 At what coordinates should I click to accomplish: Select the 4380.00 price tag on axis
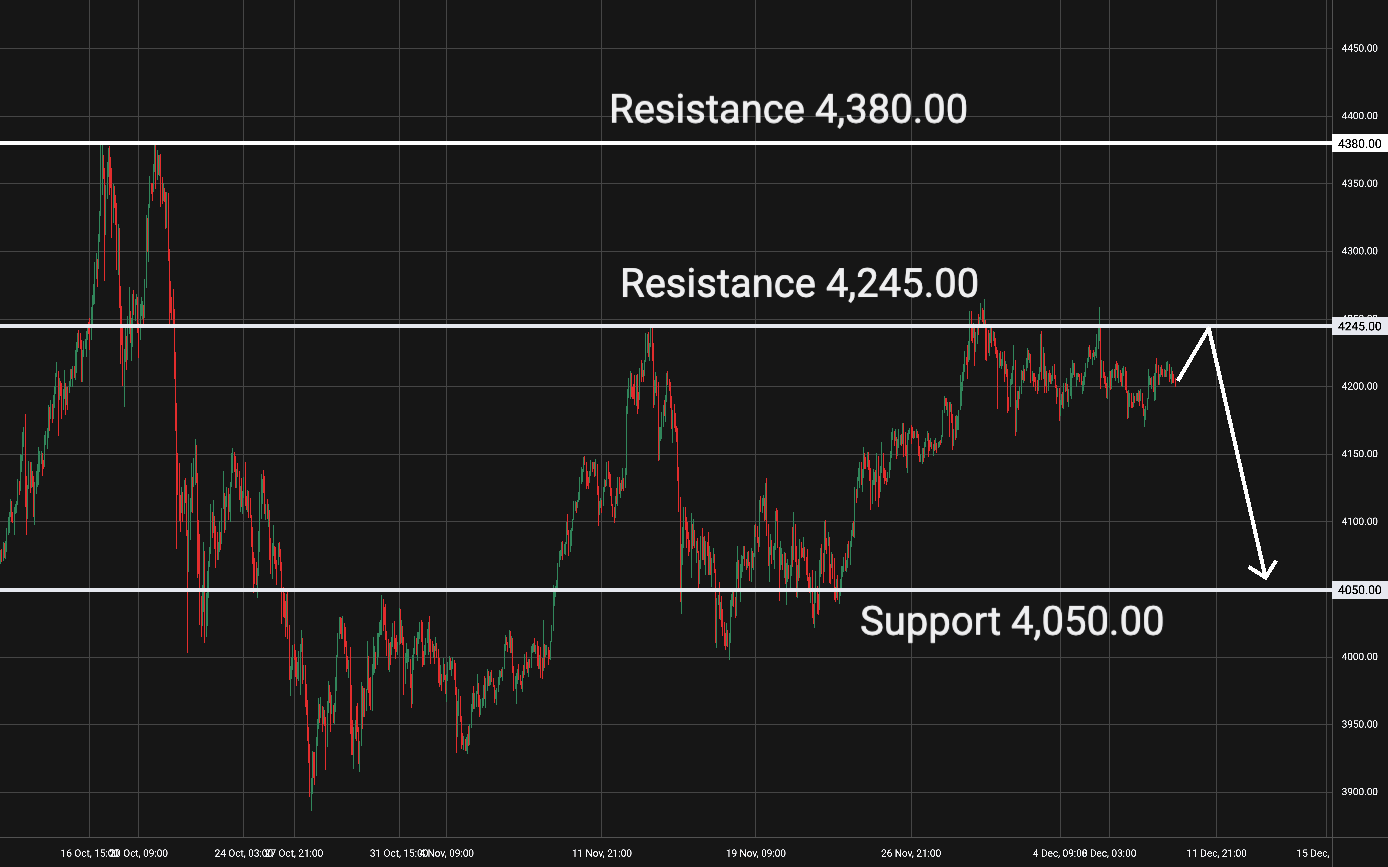[1359, 144]
